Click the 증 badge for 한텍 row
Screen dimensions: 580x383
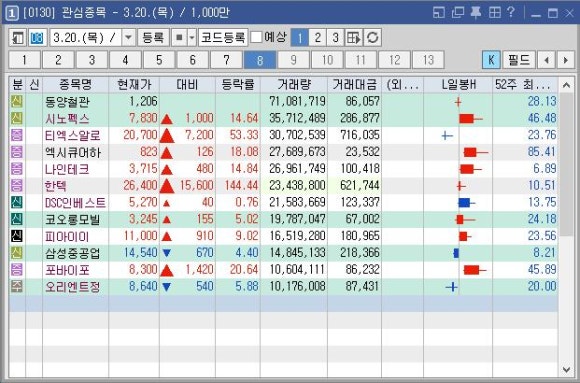[x=17, y=185]
